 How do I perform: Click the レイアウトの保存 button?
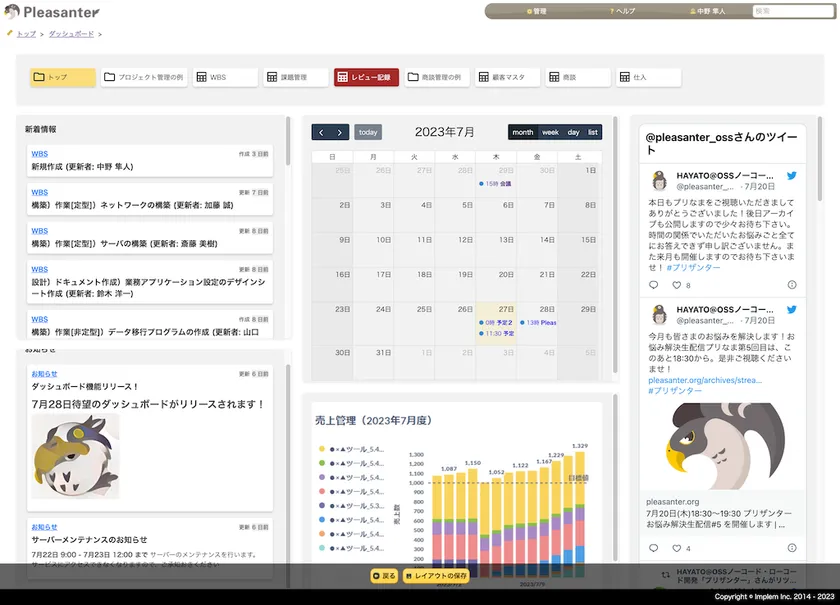coord(436,576)
